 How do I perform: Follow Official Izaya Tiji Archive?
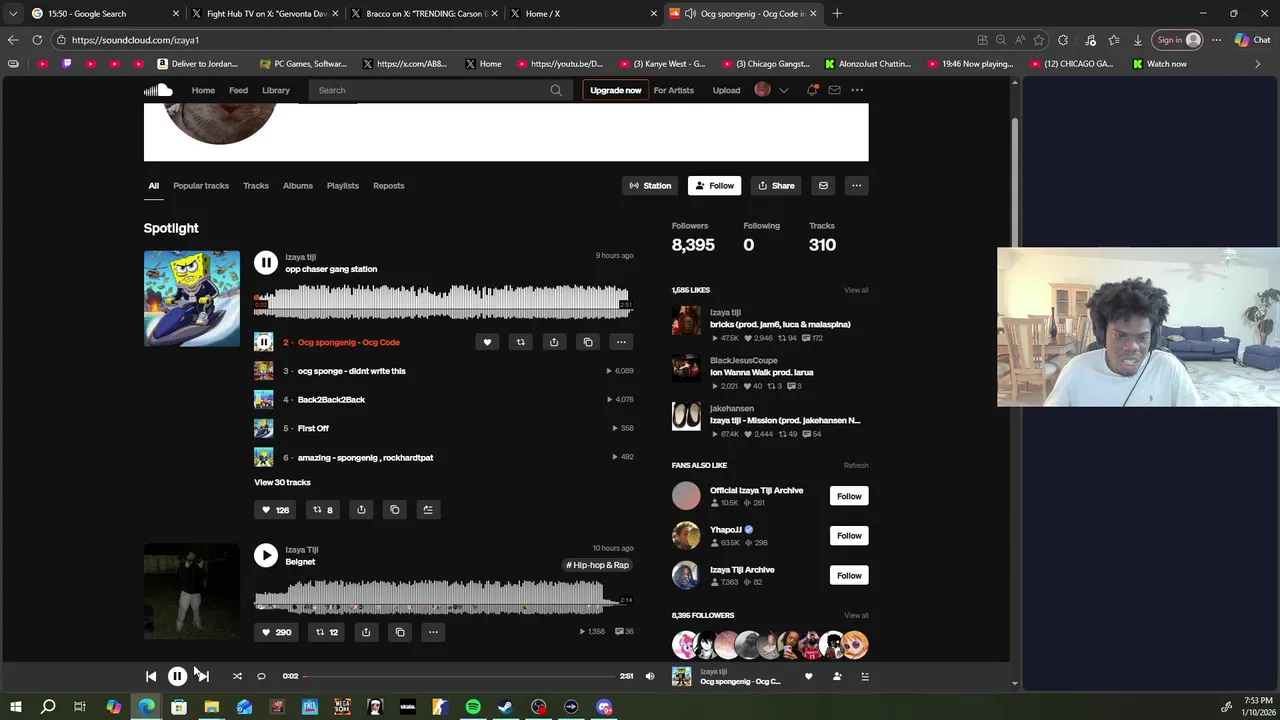coord(849,496)
